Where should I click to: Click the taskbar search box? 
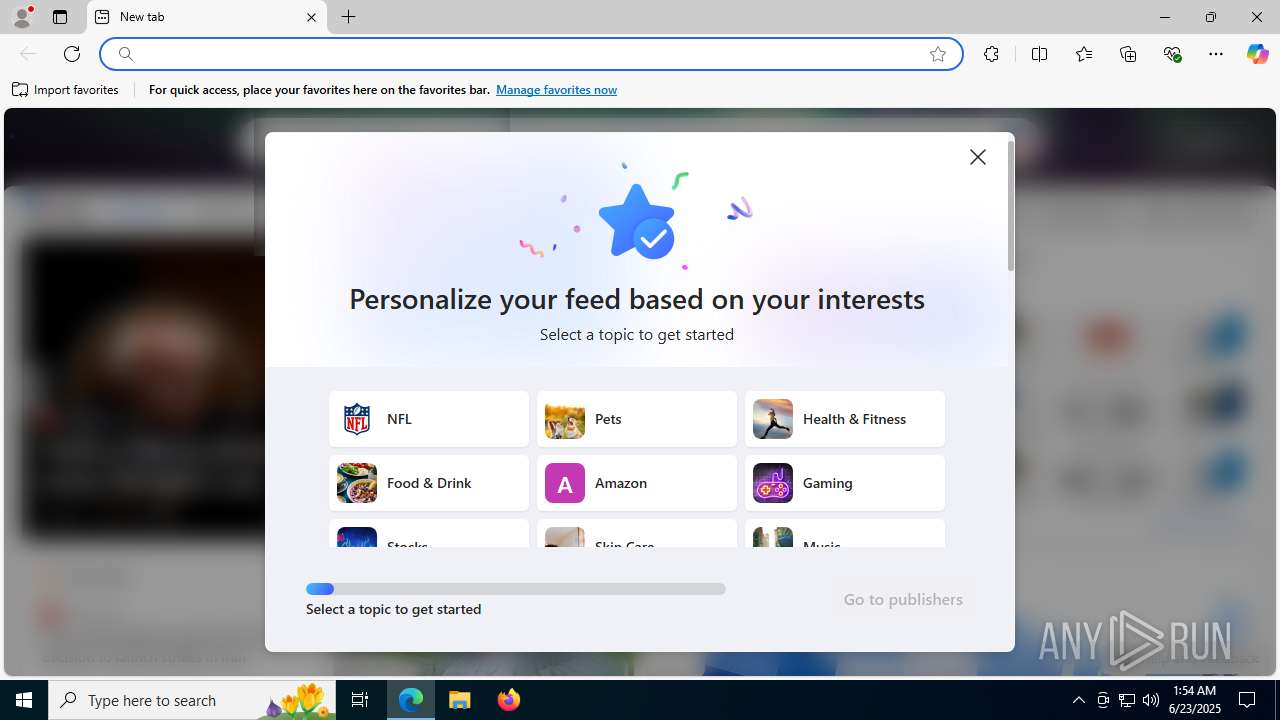tap(194, 700)
